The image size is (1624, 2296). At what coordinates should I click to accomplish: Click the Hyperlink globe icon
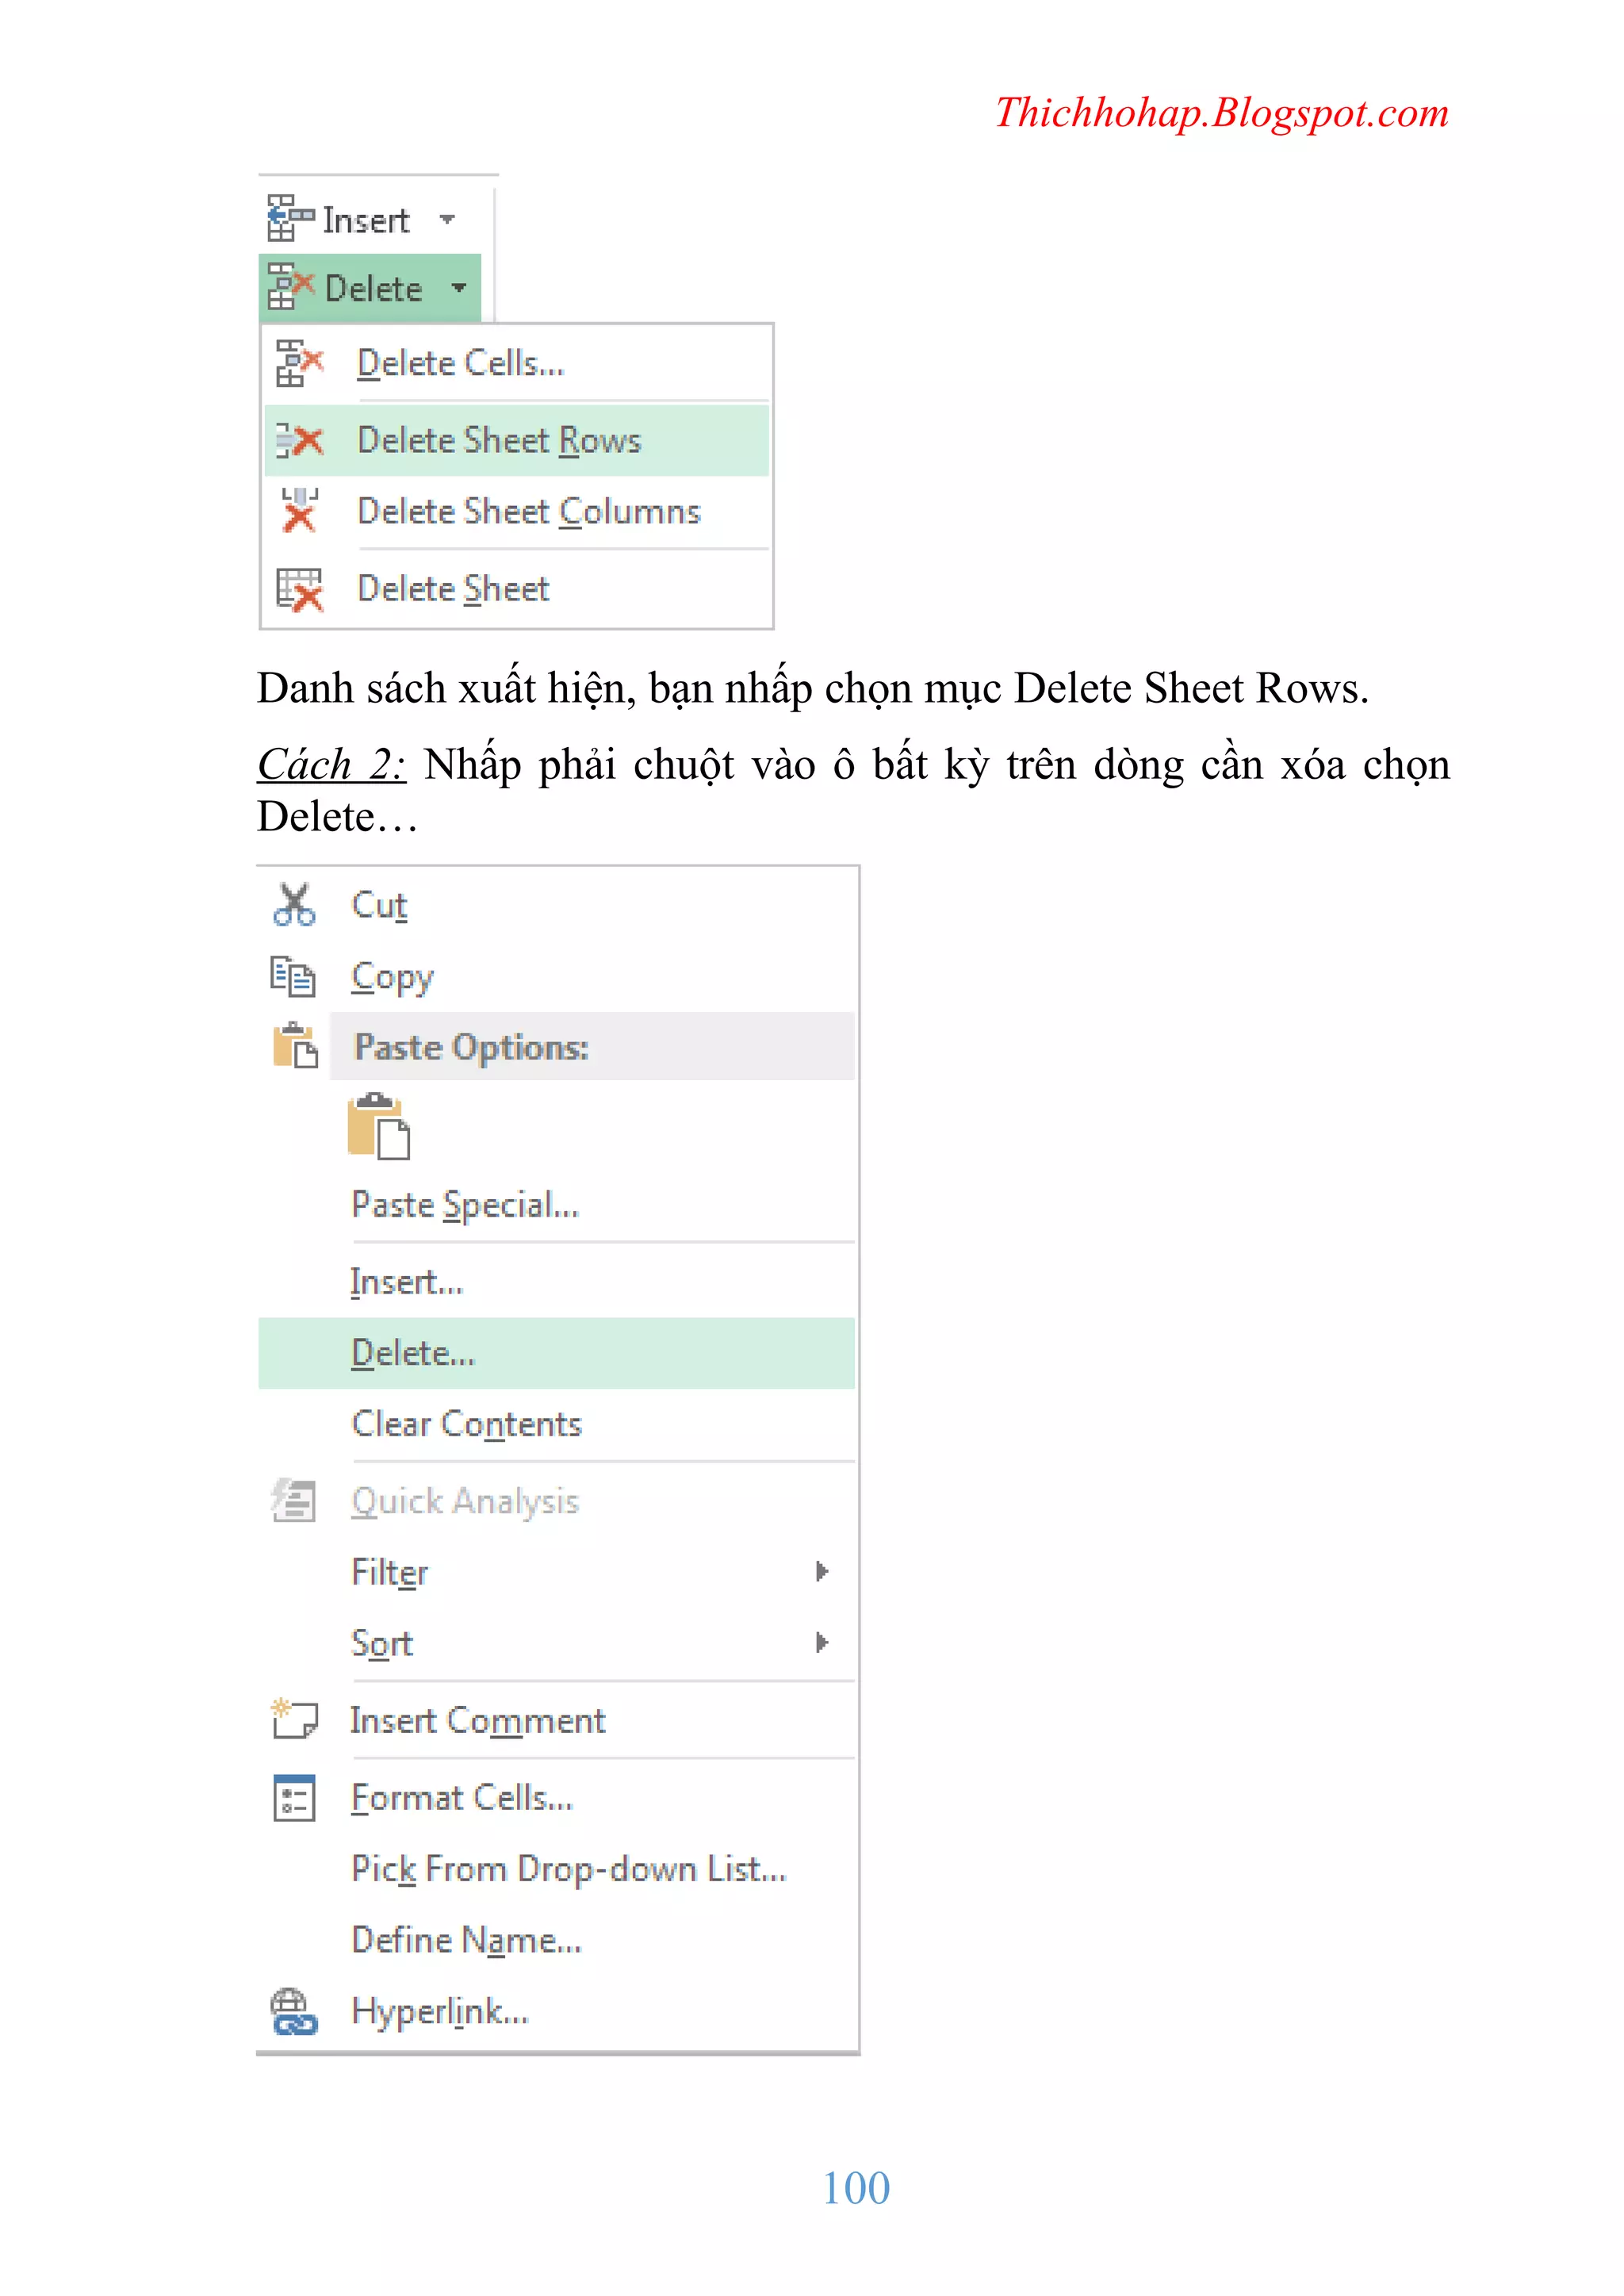(294, 2011)
